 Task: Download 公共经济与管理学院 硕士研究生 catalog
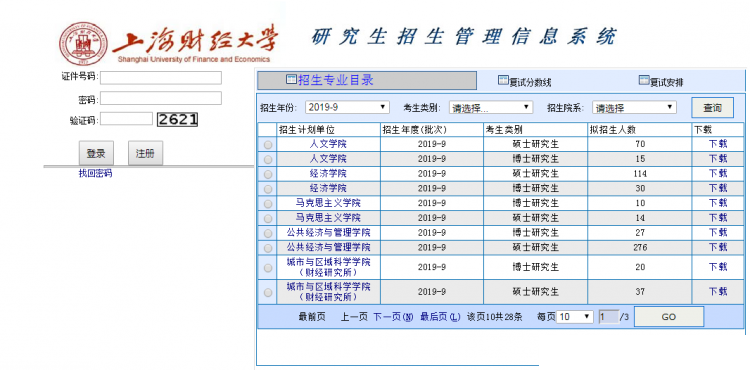(x=717, y=247)
